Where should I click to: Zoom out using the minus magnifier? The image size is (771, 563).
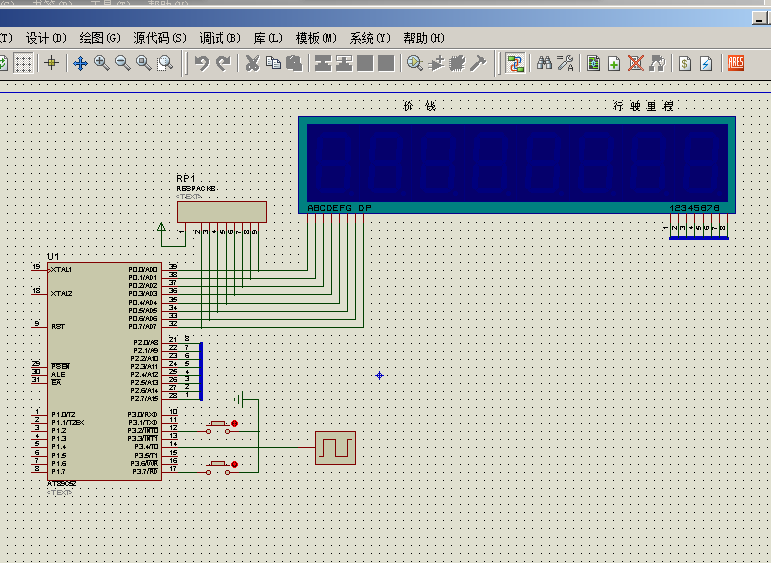[x=122, y=63]
